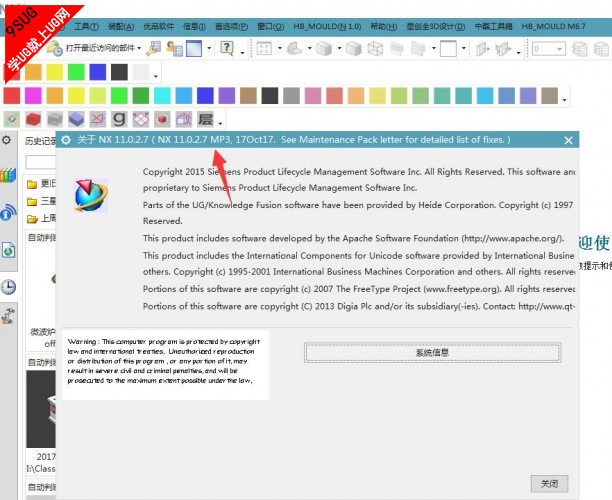Click the person-with-list toolbar icon
Screen dimensions: 612x500
tap(174, 48)
